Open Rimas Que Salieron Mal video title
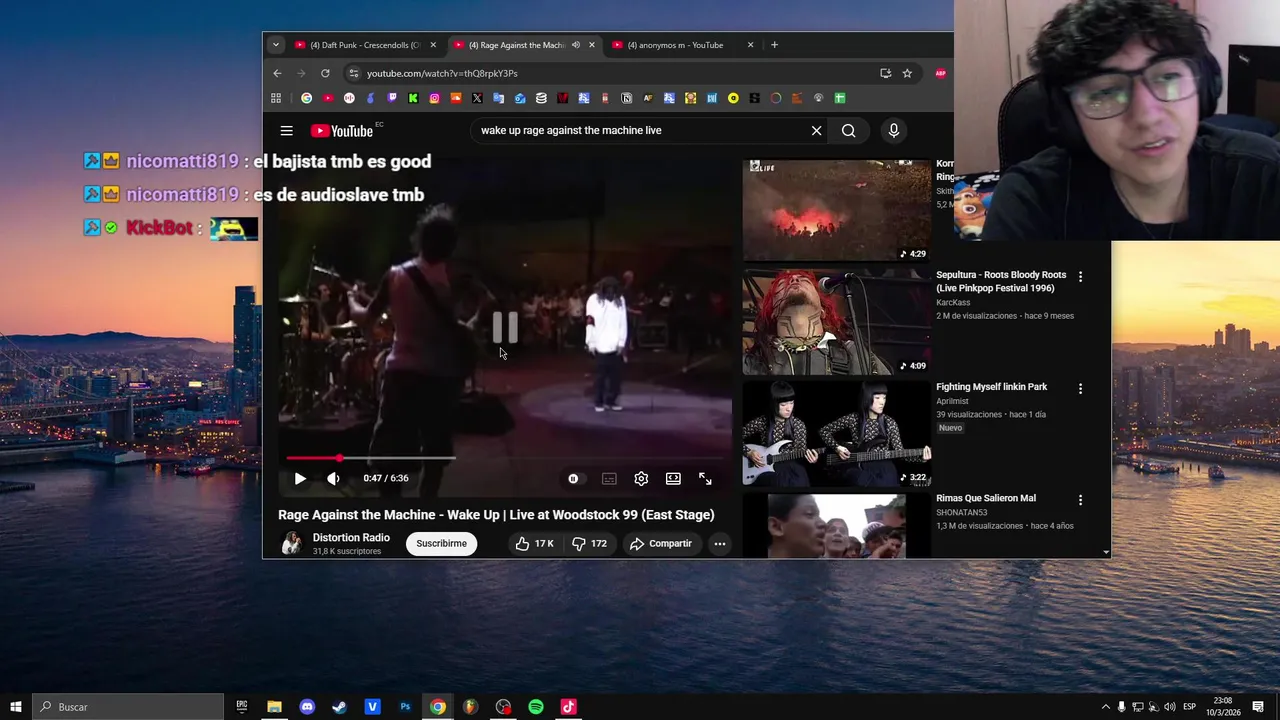1280x720 pixels. pyautogui.click(x=986, y=498)
